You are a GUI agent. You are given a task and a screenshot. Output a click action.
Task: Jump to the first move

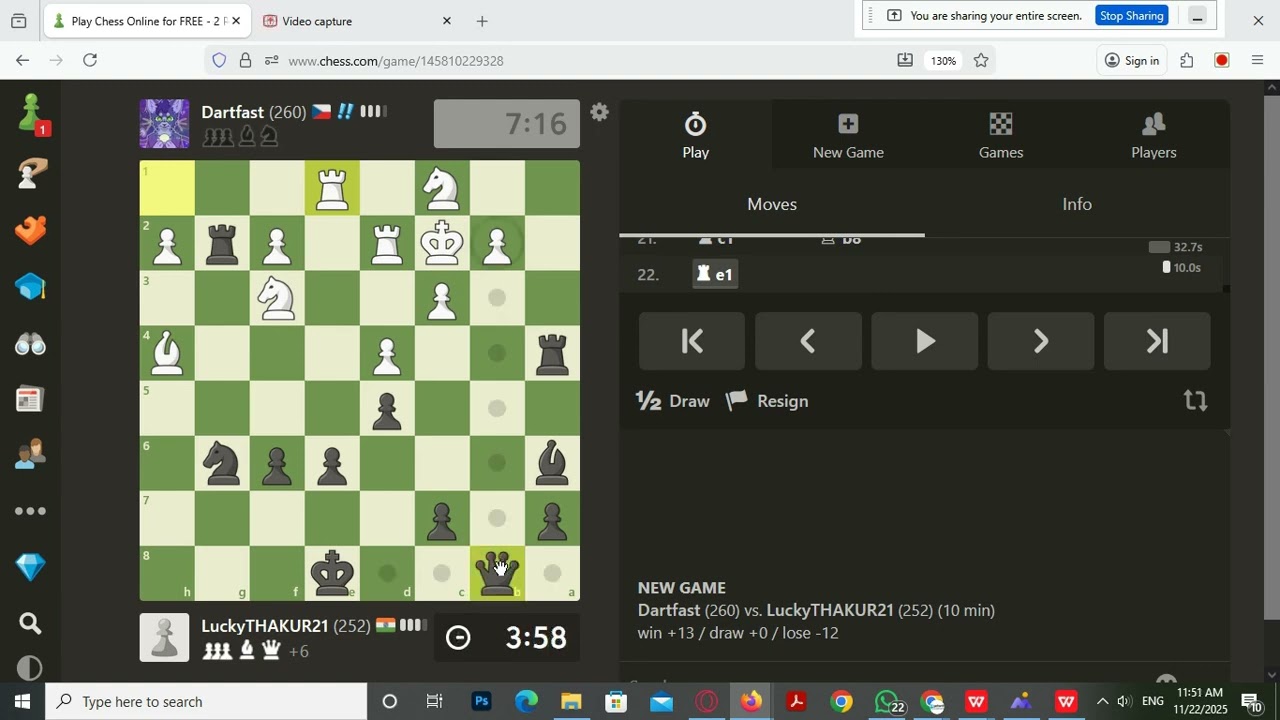(x=692, y=341)
